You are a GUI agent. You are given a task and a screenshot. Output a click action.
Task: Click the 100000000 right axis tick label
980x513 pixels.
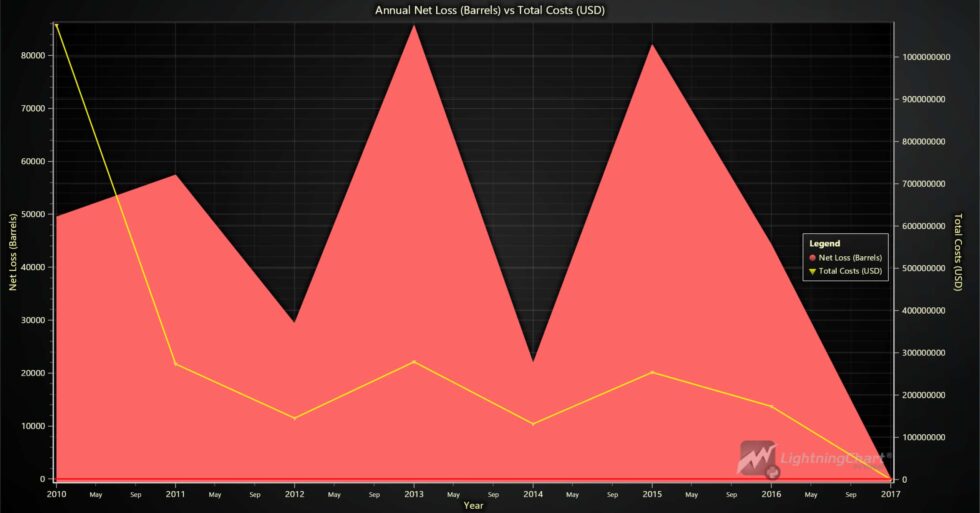click(924, 437)
